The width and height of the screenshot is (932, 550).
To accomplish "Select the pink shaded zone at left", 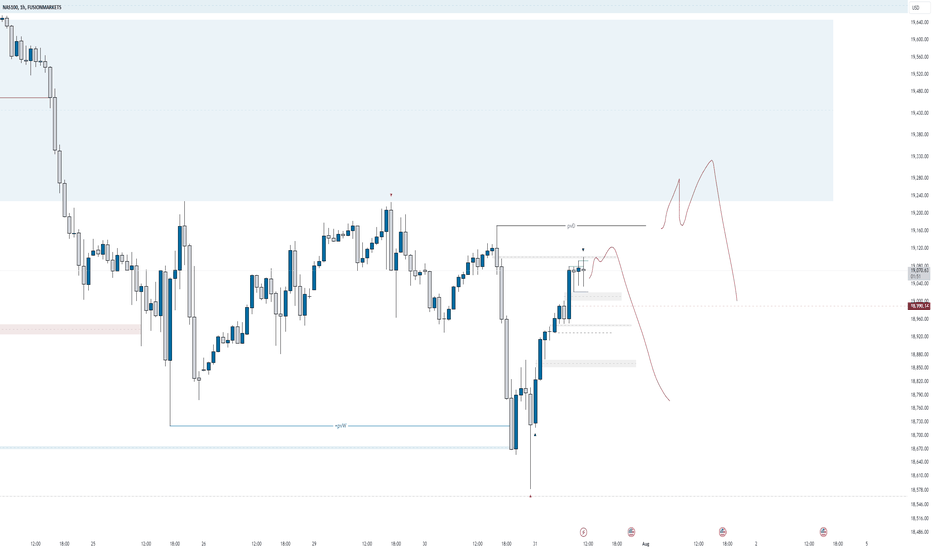I will coord(70,329).
